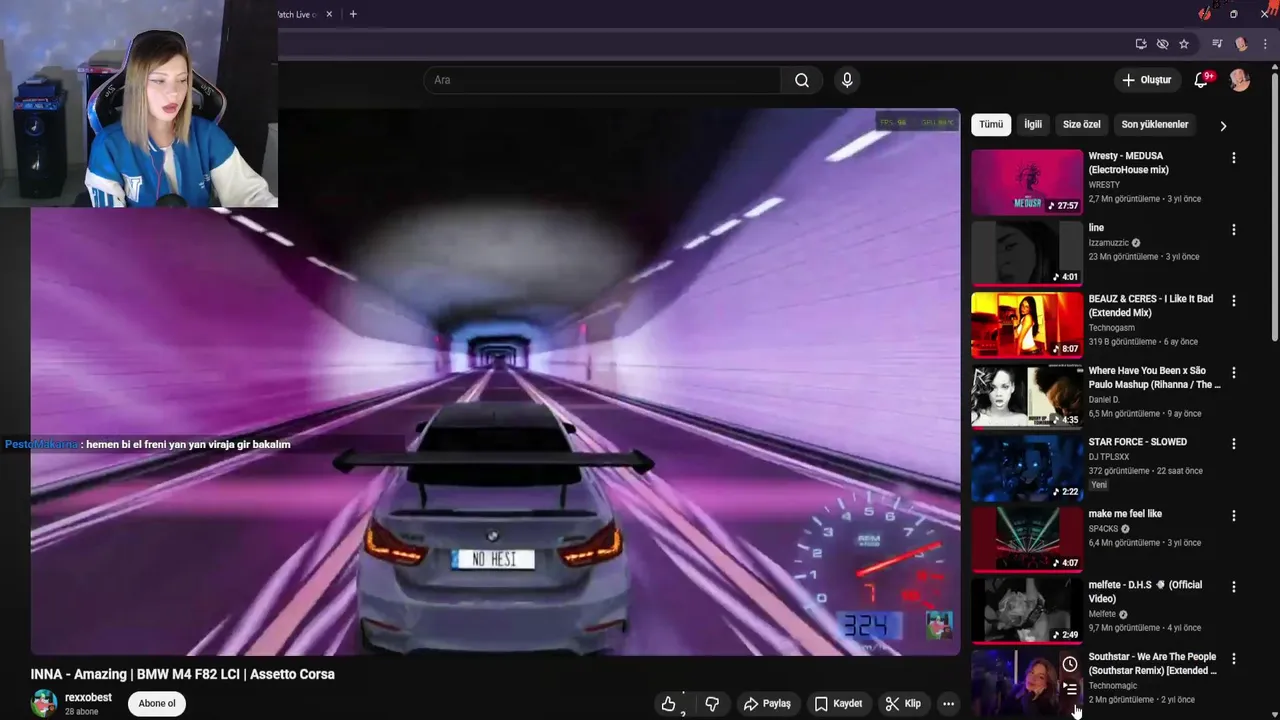The height and width of the screenshot is (720, 1280).
Task: Focus the Ara search field
Action: (602, 80)
